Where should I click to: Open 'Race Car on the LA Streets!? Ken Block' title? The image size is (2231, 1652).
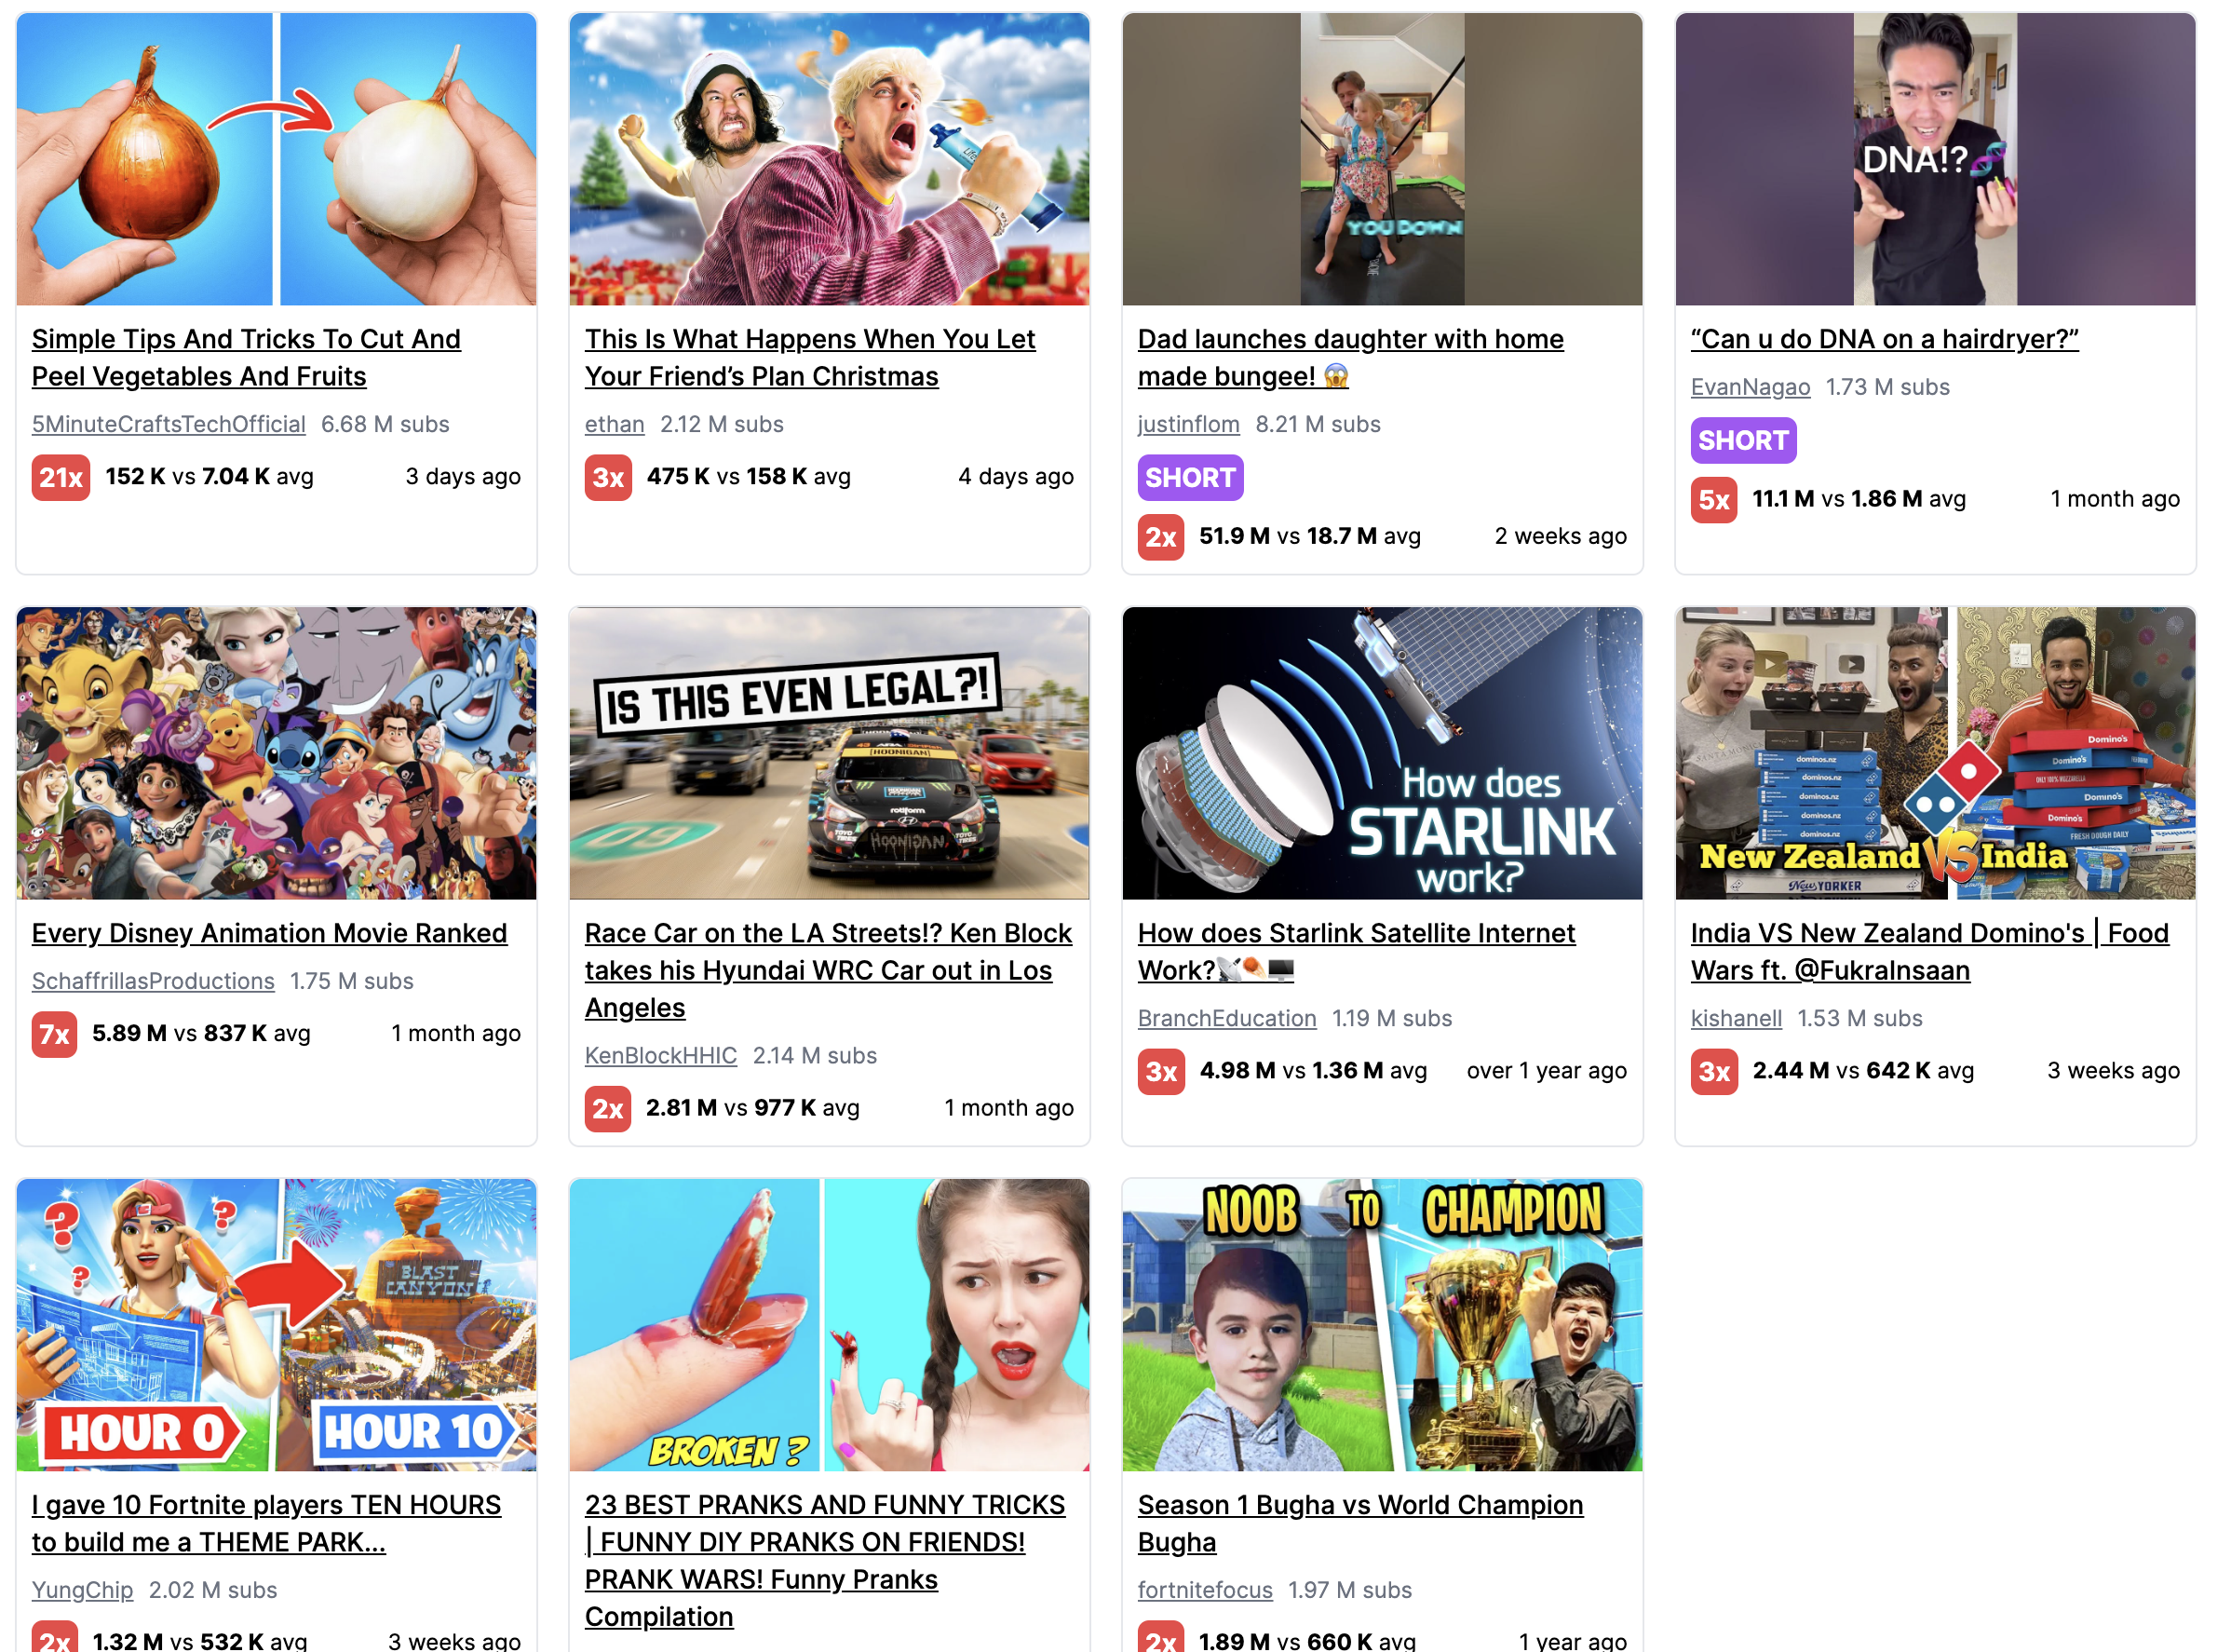pyautogui.click(x=828, y=970)
